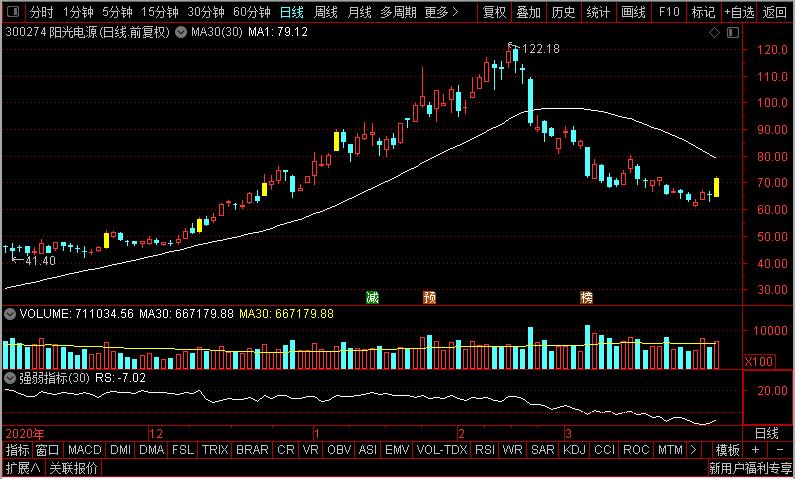795x479 pixels.
Task: Select the VOL-TDX indicator
Action: pos(442,450)
